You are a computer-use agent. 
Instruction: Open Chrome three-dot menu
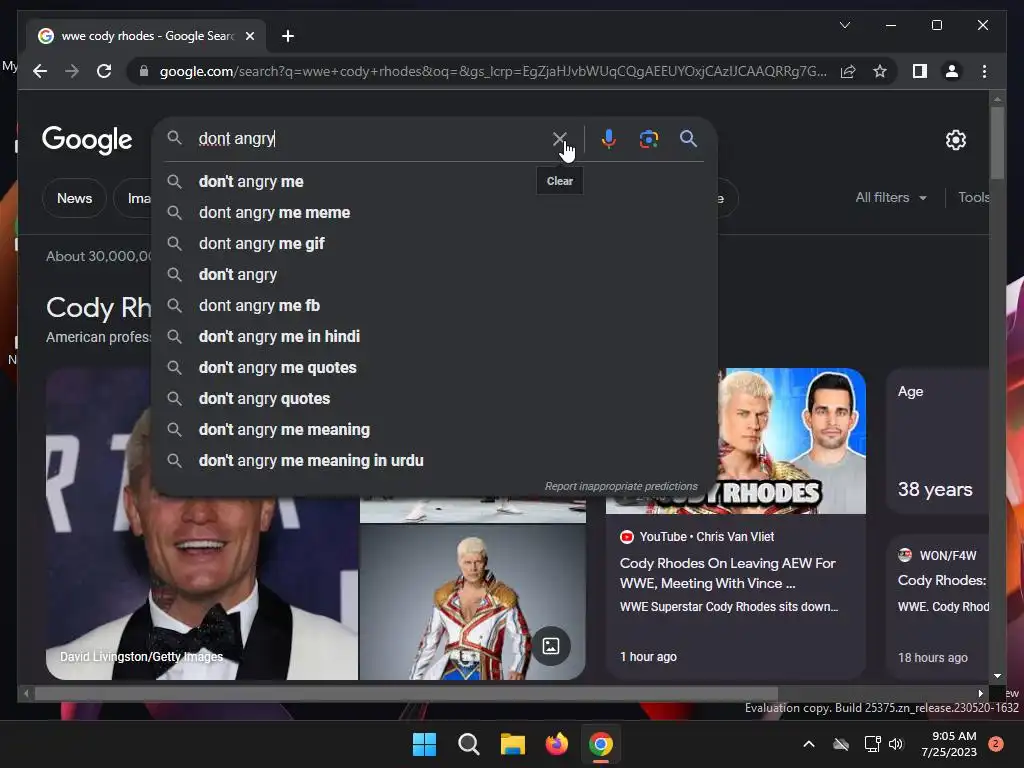[x=984, y=71]
